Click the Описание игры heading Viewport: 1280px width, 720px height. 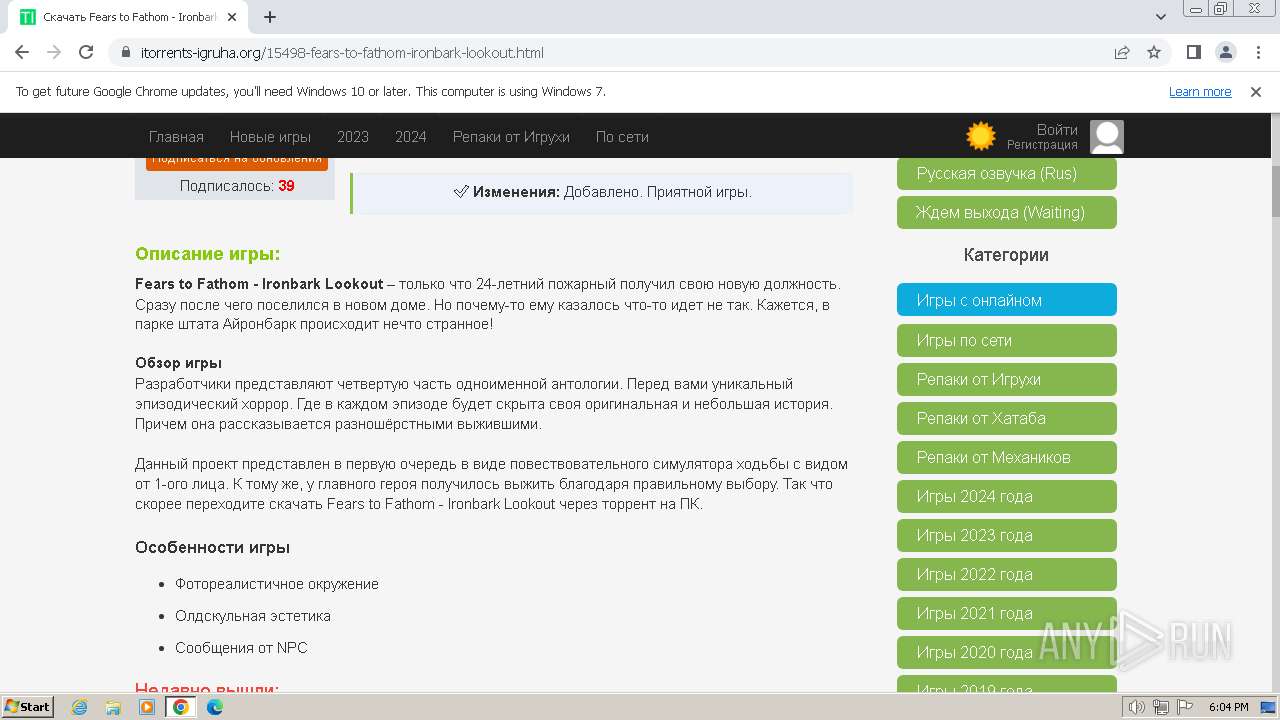pos(208,254)
